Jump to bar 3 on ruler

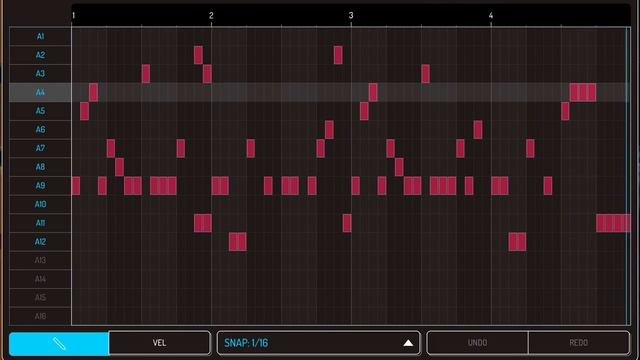[x=351, y=16]
